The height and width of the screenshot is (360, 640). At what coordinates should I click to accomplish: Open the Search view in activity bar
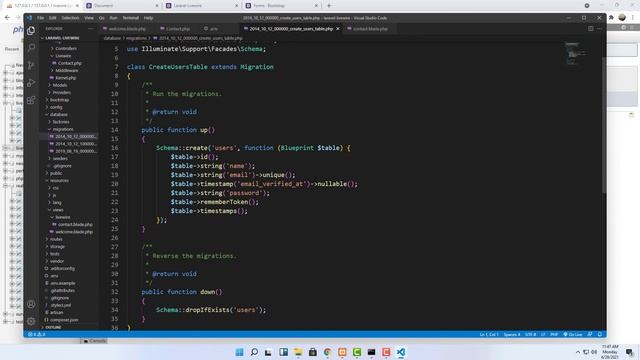31,48
